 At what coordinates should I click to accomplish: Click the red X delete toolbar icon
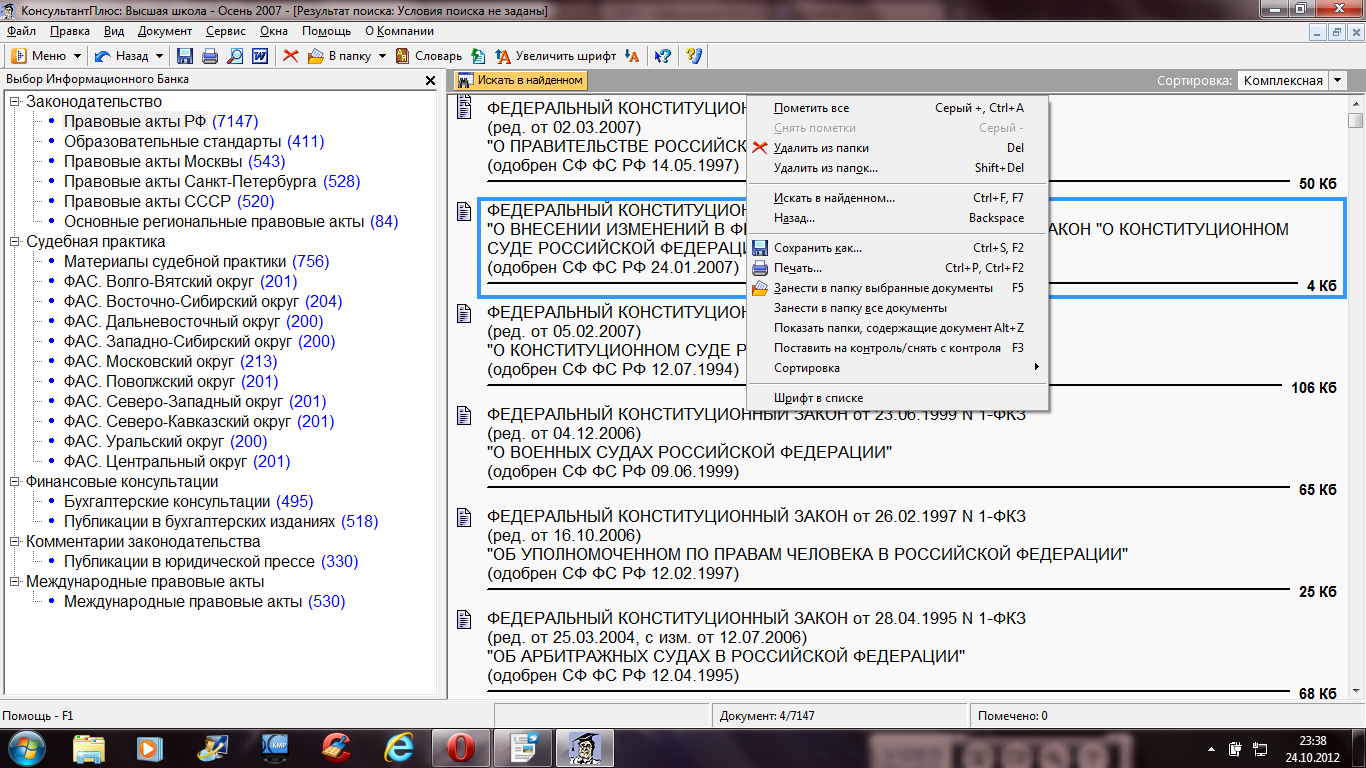tap(291, 56)
